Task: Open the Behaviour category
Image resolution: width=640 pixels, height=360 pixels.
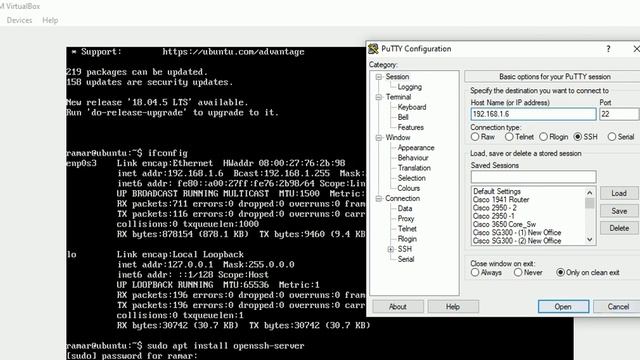Action: pos(413,158)
